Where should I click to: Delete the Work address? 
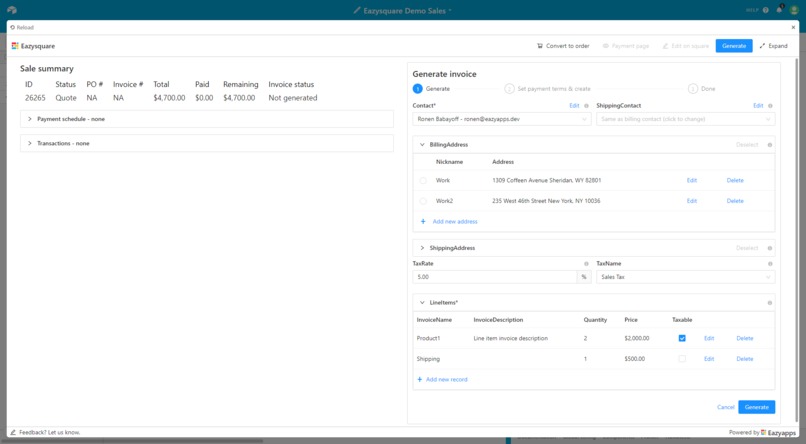[735, 180]
